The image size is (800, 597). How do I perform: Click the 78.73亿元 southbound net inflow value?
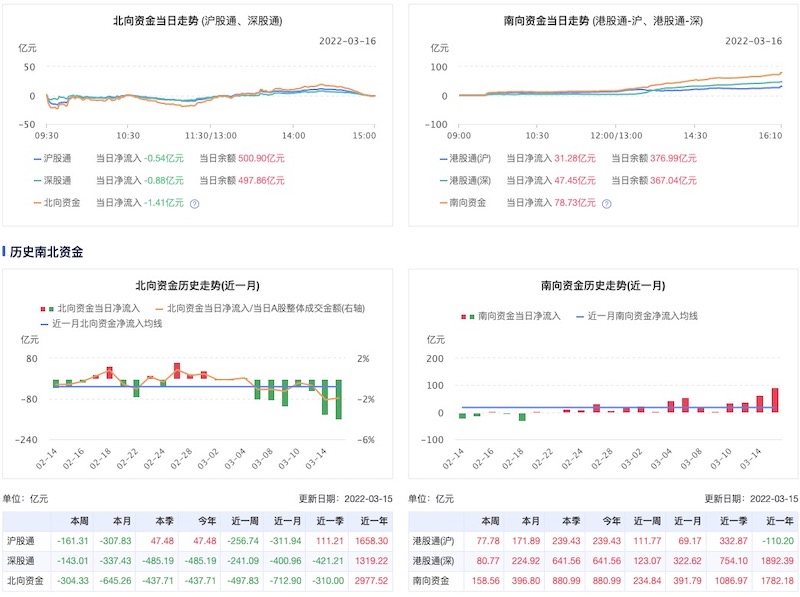click(575, 203)
